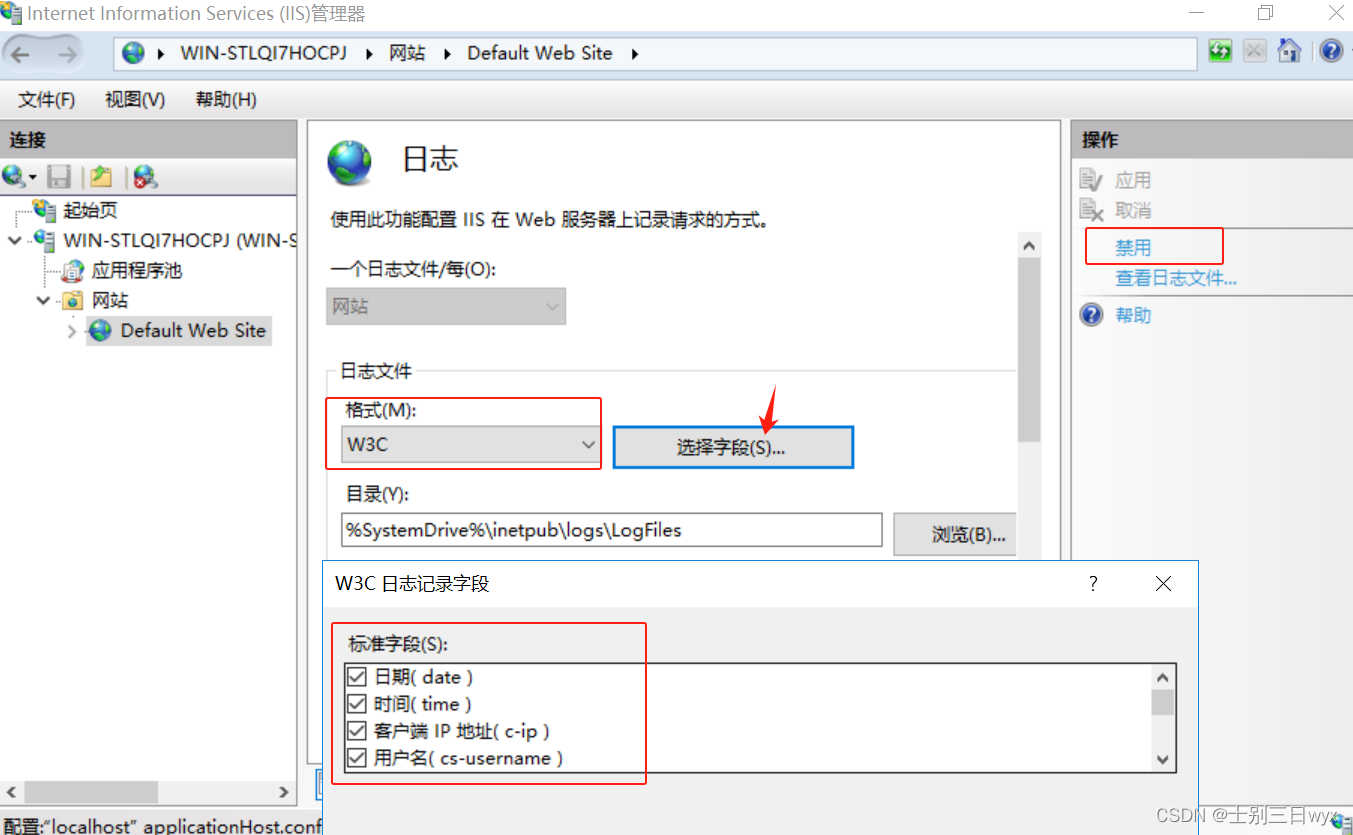
Task: Select Default Web Site in tree
Action: pyautogui.click(x=193, y=330)
